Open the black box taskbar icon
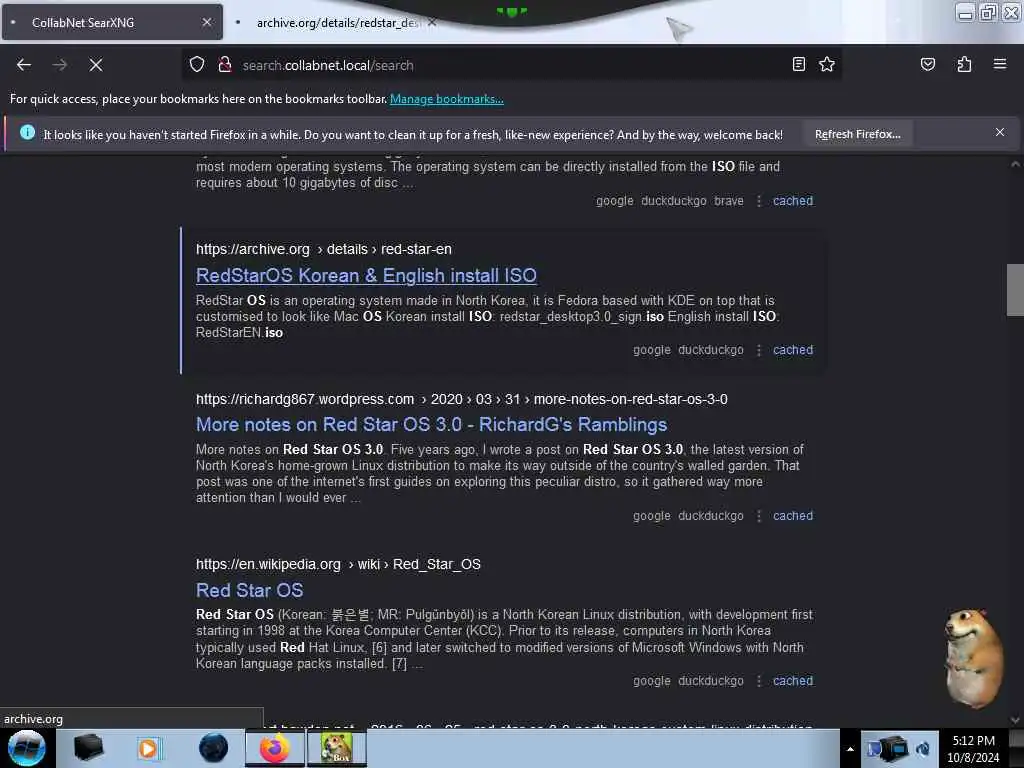Image resolution: width=1024 pixels, height=768 pixels. click(88, 748)
